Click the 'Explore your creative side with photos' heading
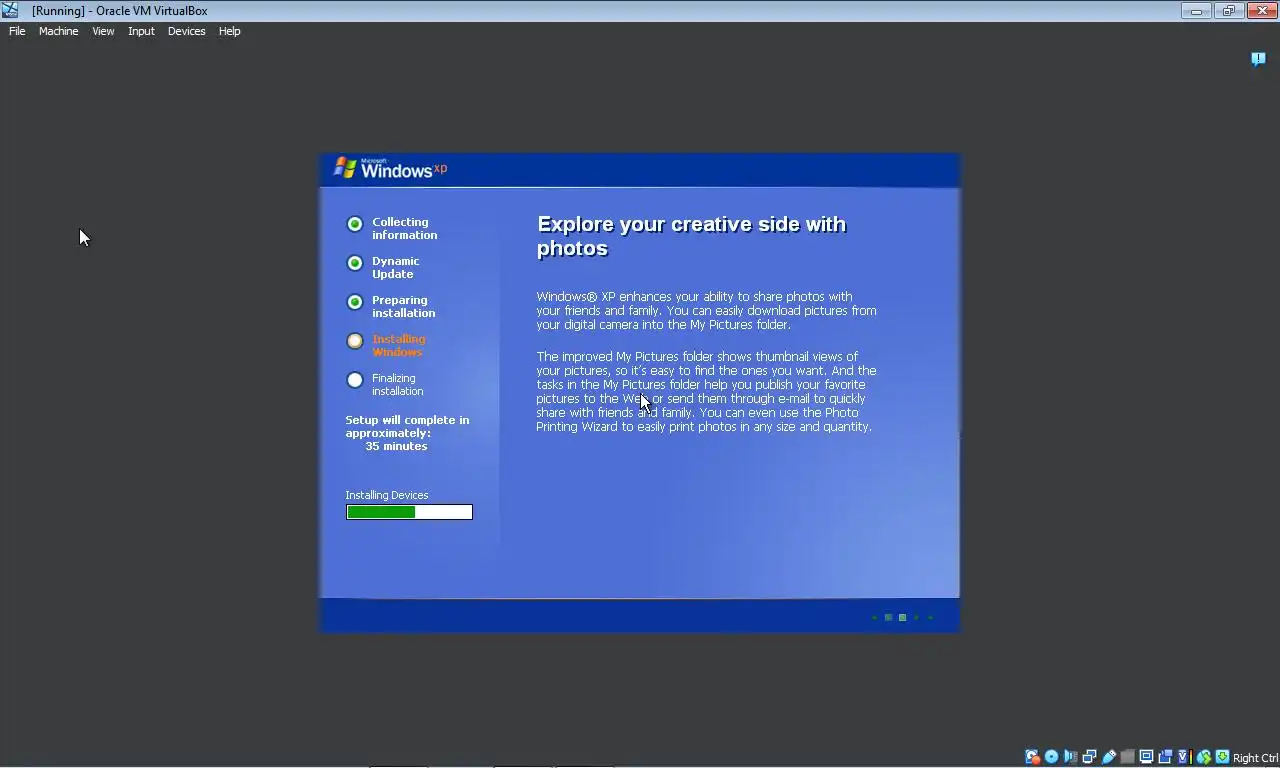 691,236
